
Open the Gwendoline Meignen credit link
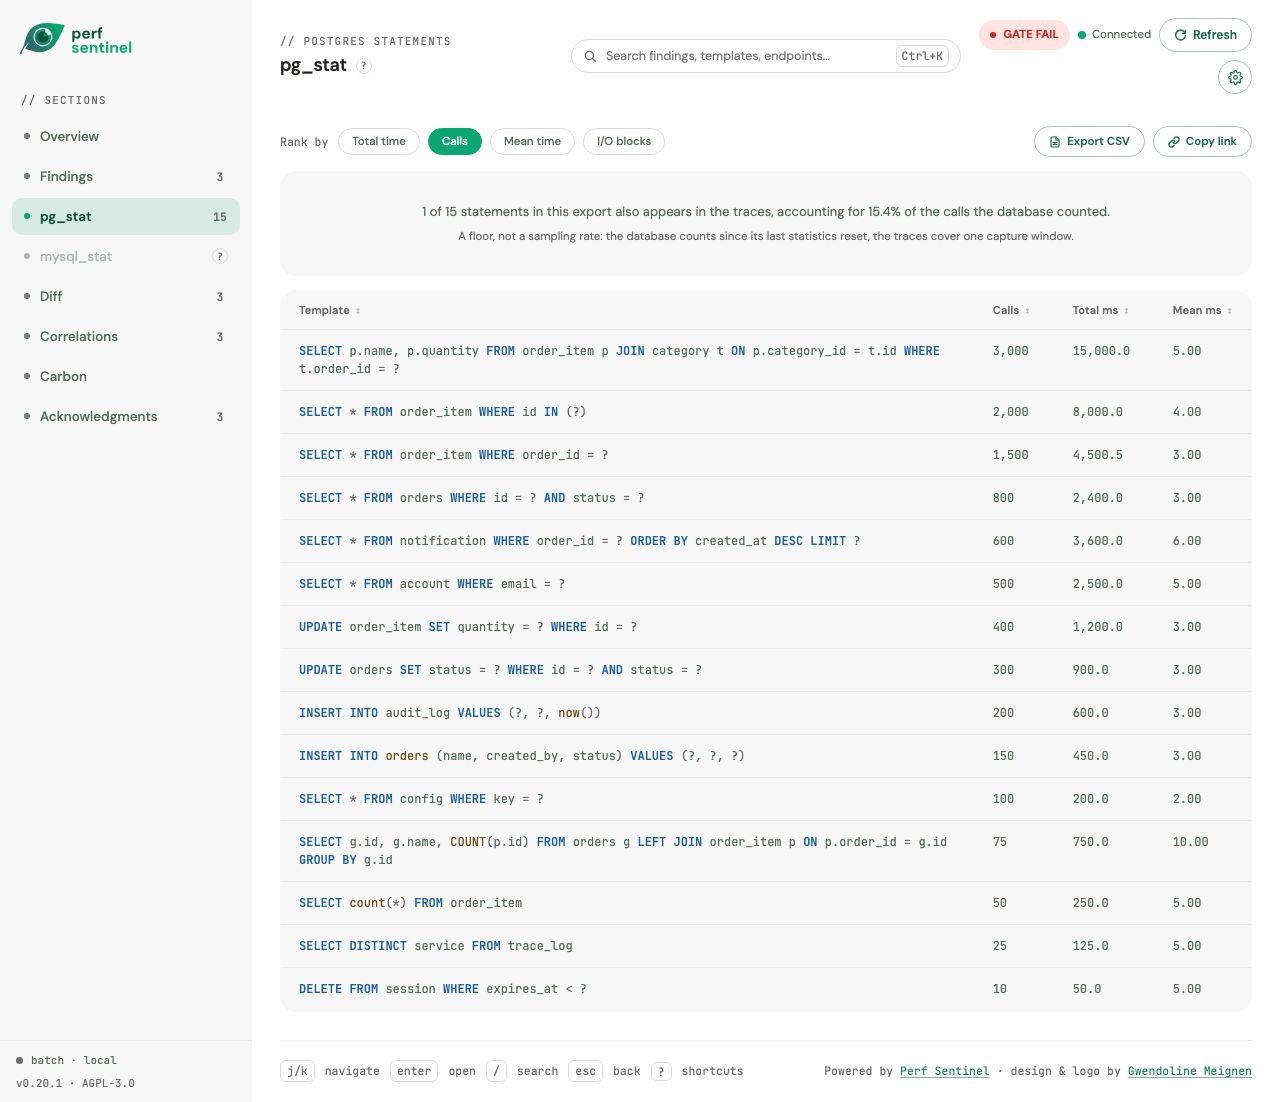(x=1190, y=1071)
